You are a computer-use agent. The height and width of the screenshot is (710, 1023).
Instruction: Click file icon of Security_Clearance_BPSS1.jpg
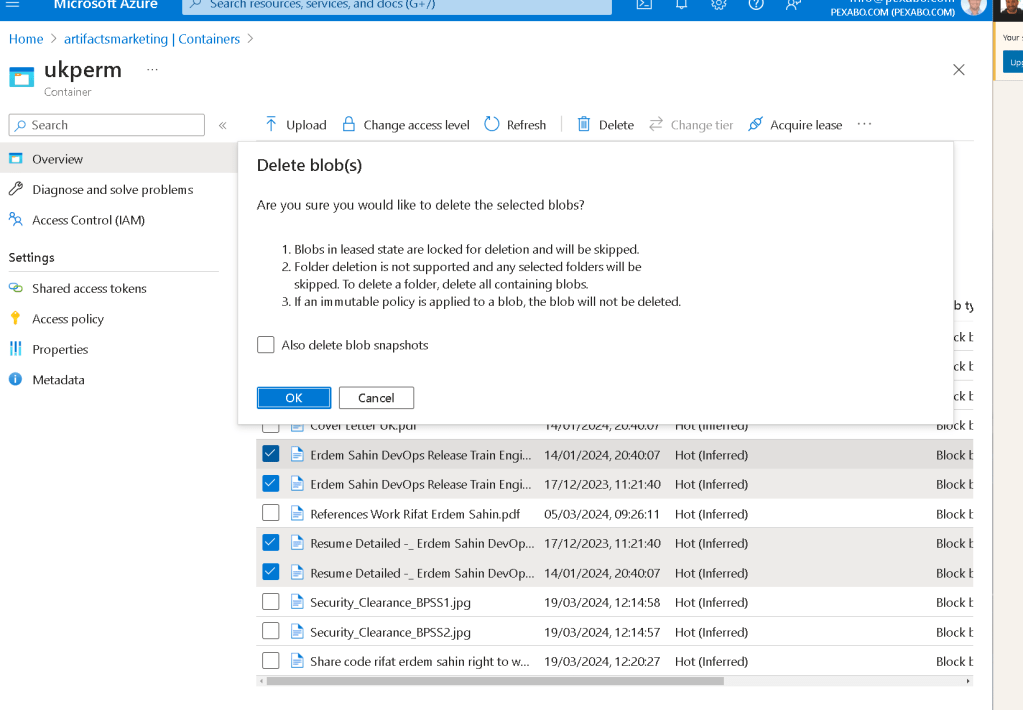click(297, 602)
